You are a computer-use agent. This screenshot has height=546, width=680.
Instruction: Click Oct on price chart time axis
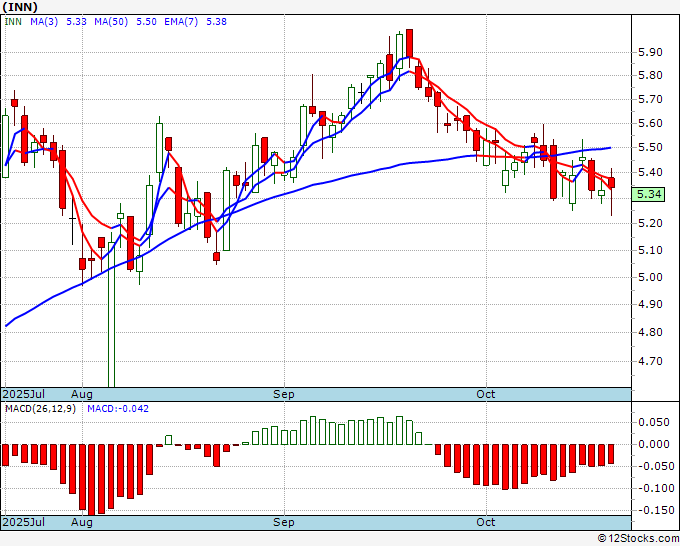click(x=485, y=394)
